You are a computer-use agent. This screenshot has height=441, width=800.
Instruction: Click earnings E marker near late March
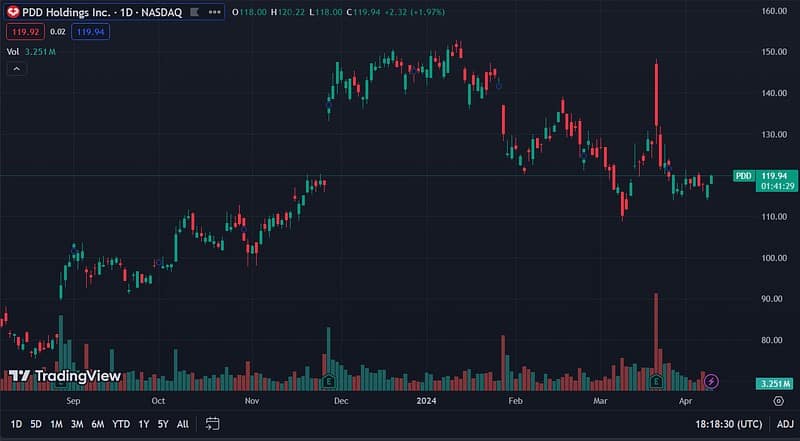pos(657,381)
